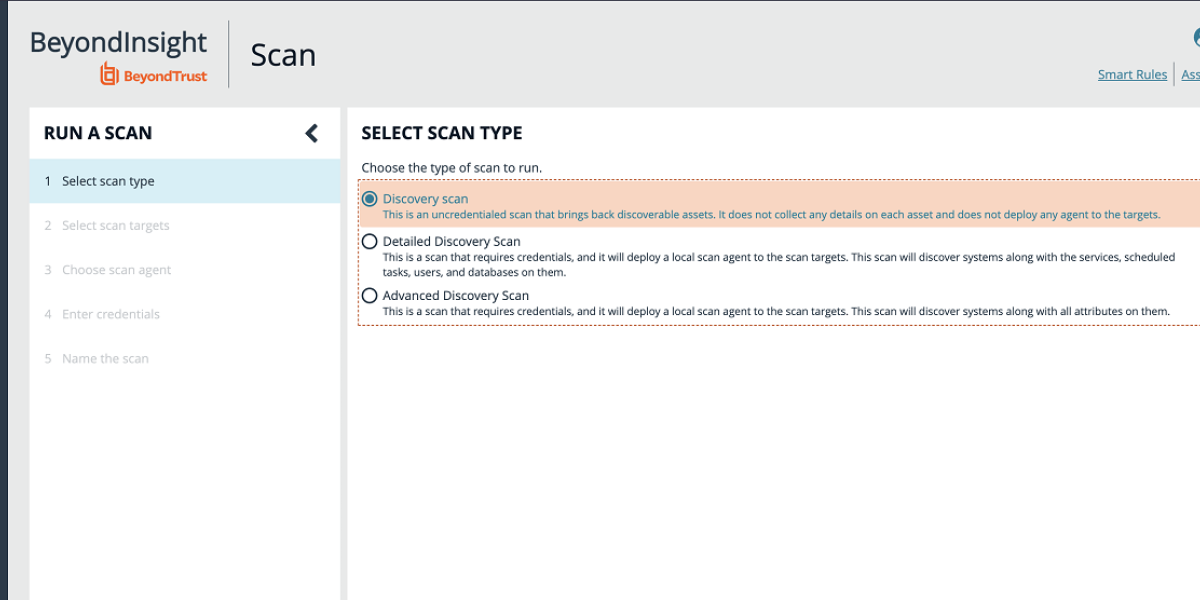Screen dimensions: 1200x600
Task: Click the Scan page heading
Action: pyautogui.click(x=283, y=55)
